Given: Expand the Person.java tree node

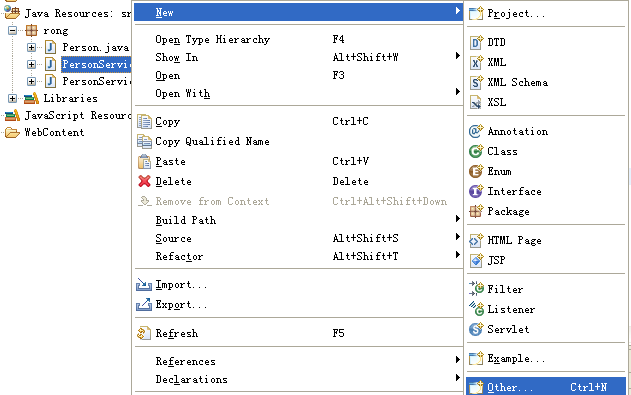Looking at the screenshot, I should (31, 47).
